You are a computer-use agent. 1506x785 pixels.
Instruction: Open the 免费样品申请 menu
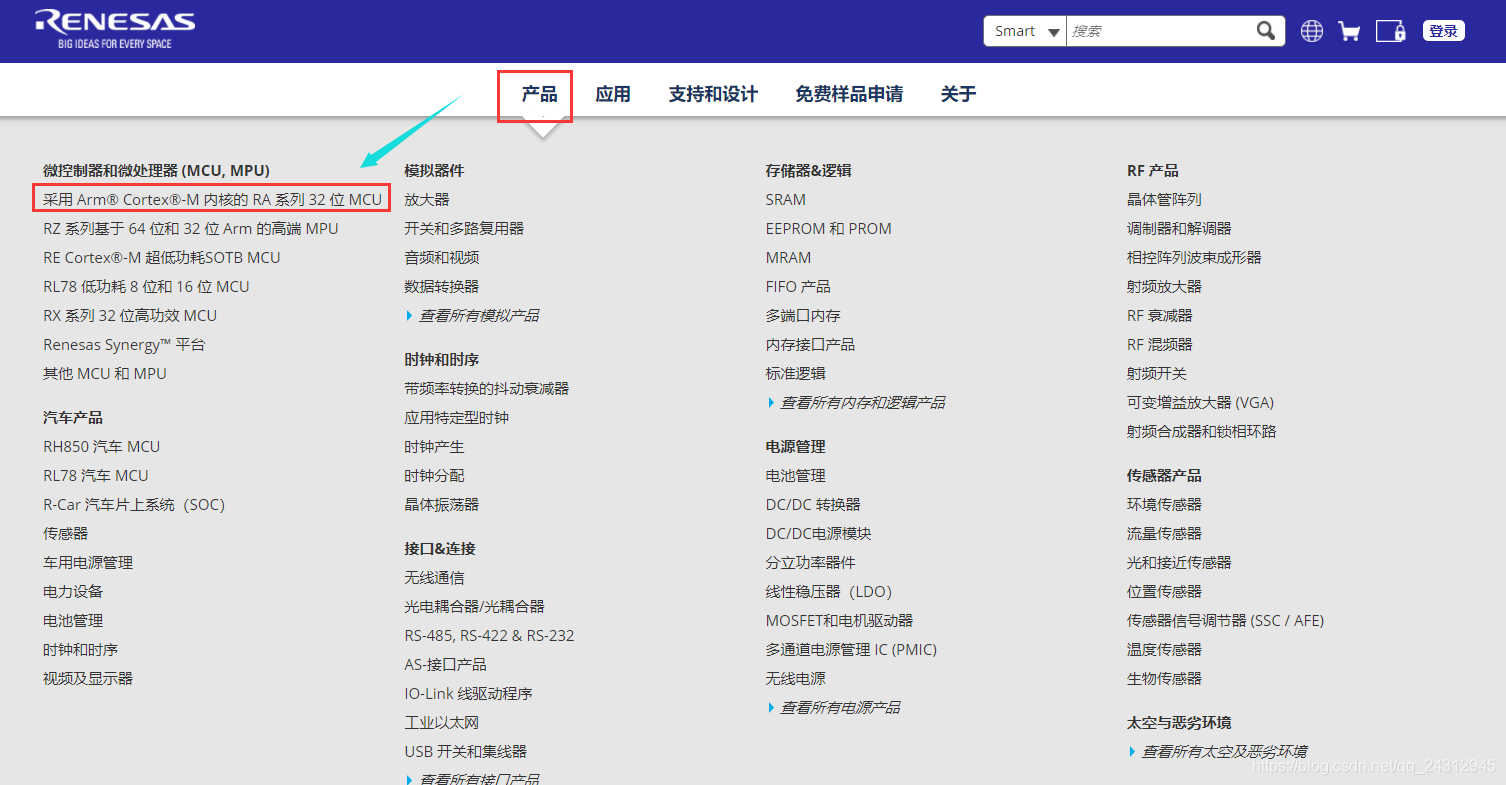point(847,93)
